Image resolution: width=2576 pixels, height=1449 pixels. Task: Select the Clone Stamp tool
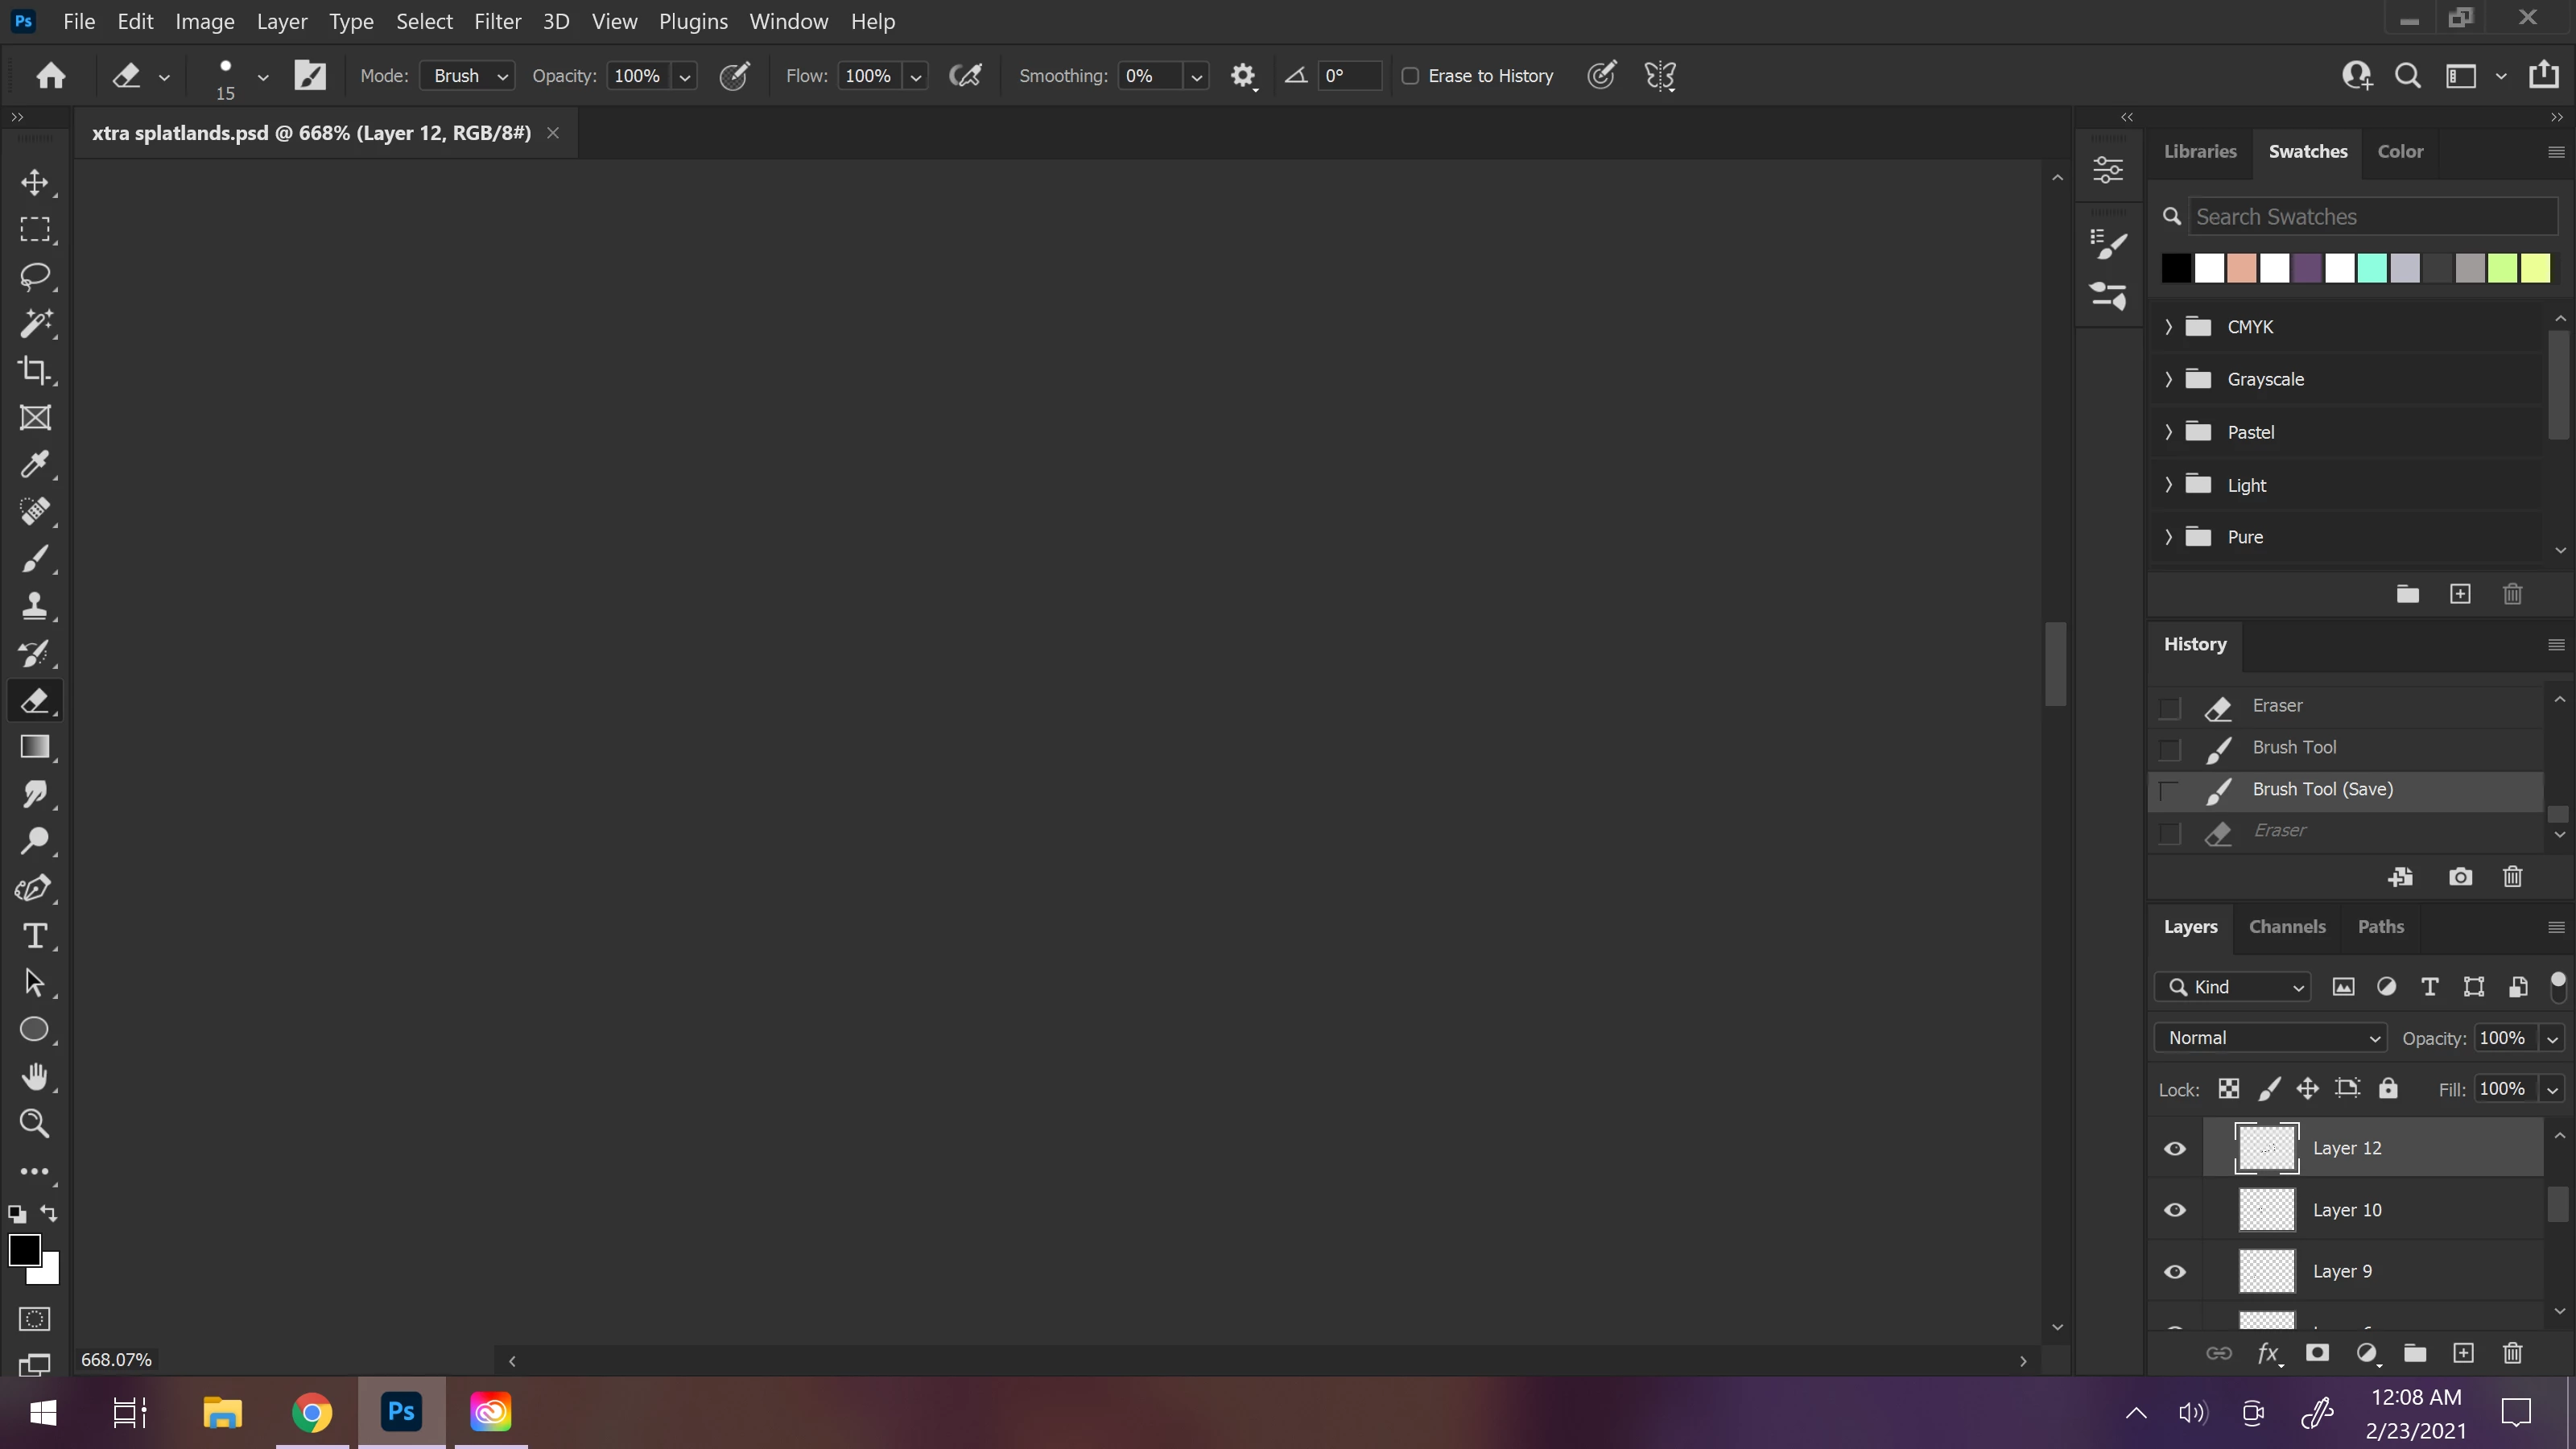pyautogui.click(x=35, y=606)
